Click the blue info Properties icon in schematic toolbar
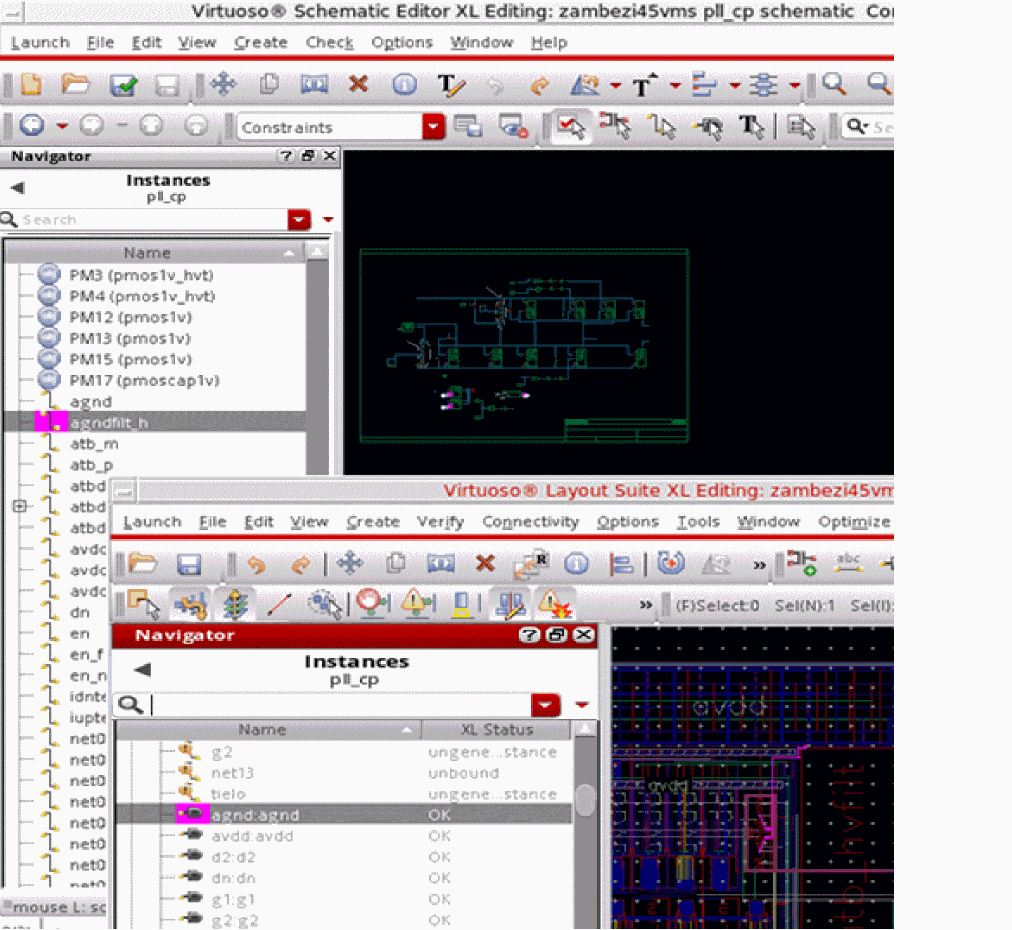 tap(404, 85)
